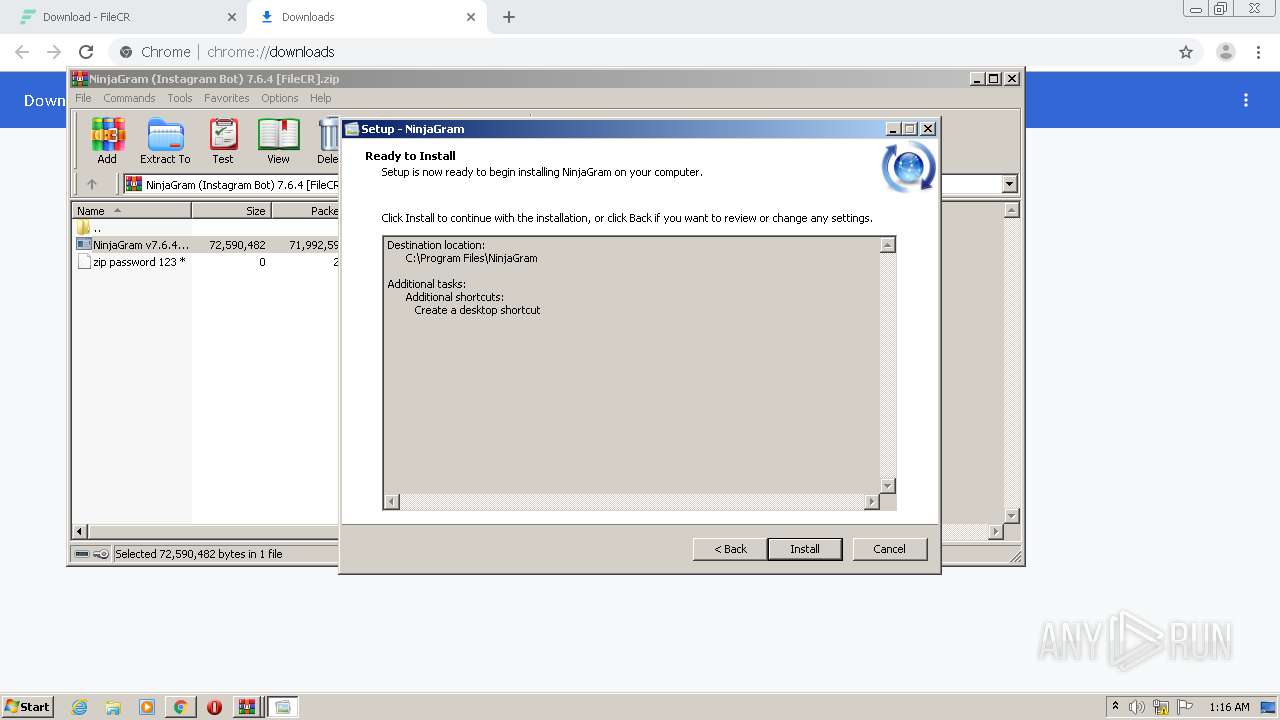Close the Downloads tab
This screenshot has height=720, width=1280.
tap(471, 17)
